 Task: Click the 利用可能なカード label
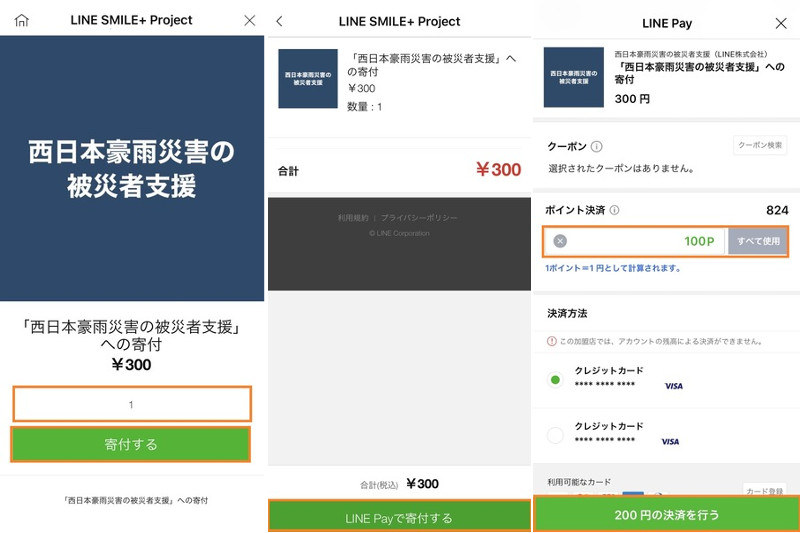[579, 482]
